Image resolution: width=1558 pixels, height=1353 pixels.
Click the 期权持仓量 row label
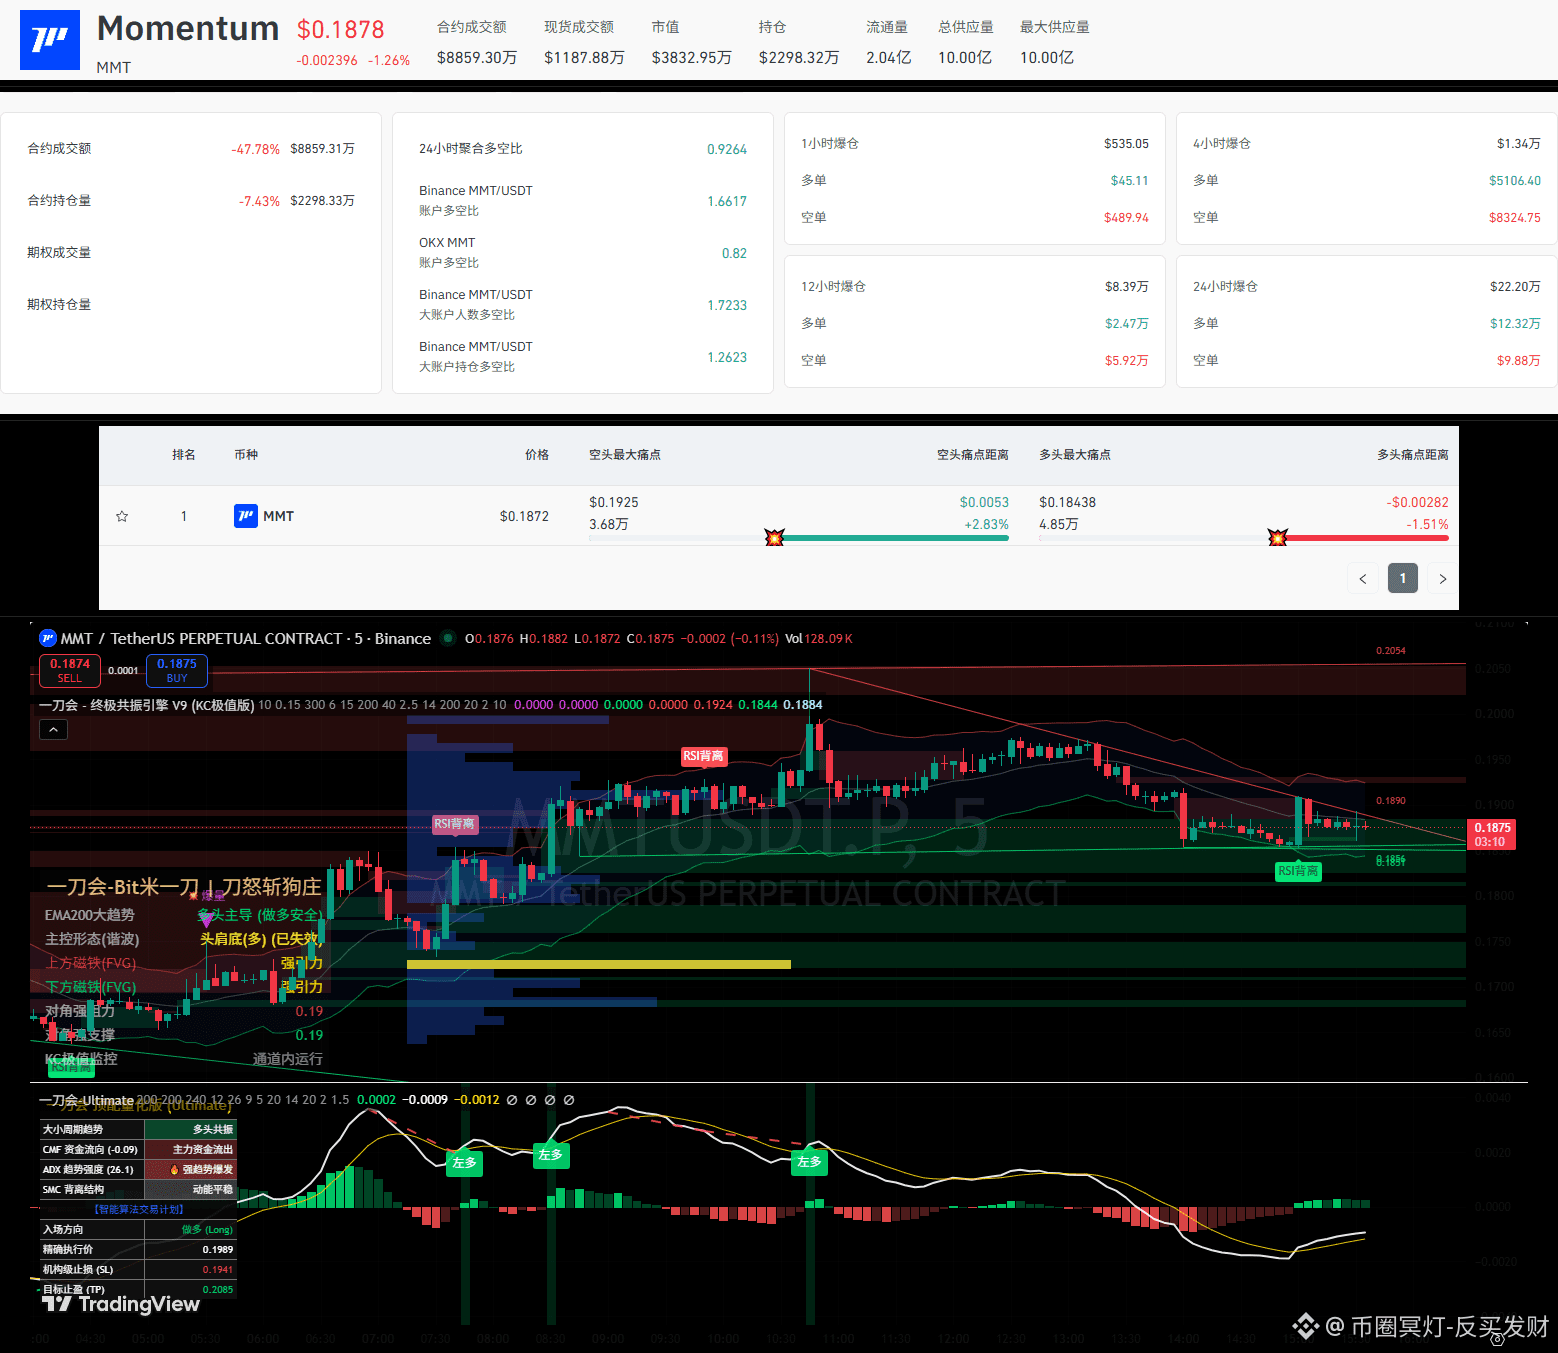pyautogui.click(x=59, y=305)
